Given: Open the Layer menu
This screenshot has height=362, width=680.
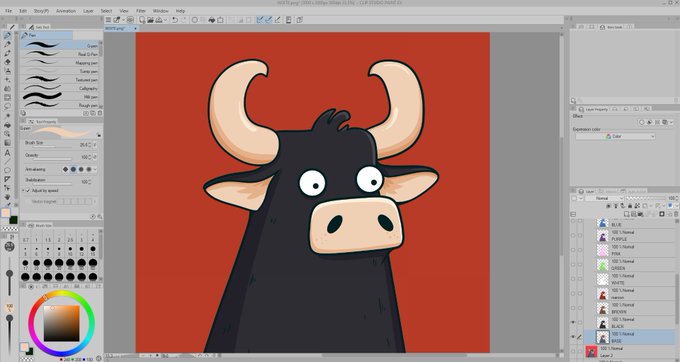Looking at the screenshot, I should pos(88,11).
